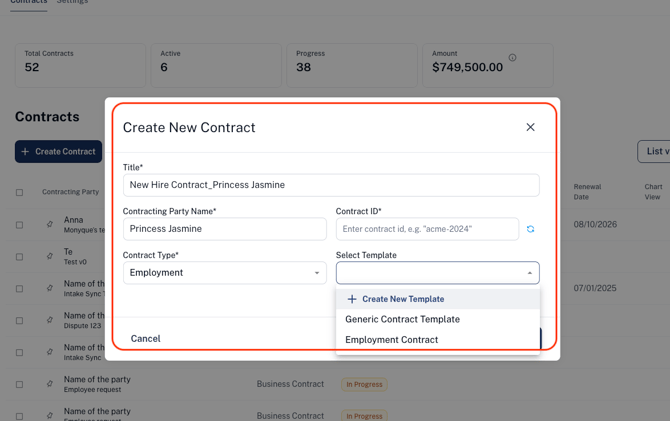Image resolution: width=670 pixels, height=421 pixels.
Task: Switch to the Contracts tab
Action: click(x=29, y=2)
